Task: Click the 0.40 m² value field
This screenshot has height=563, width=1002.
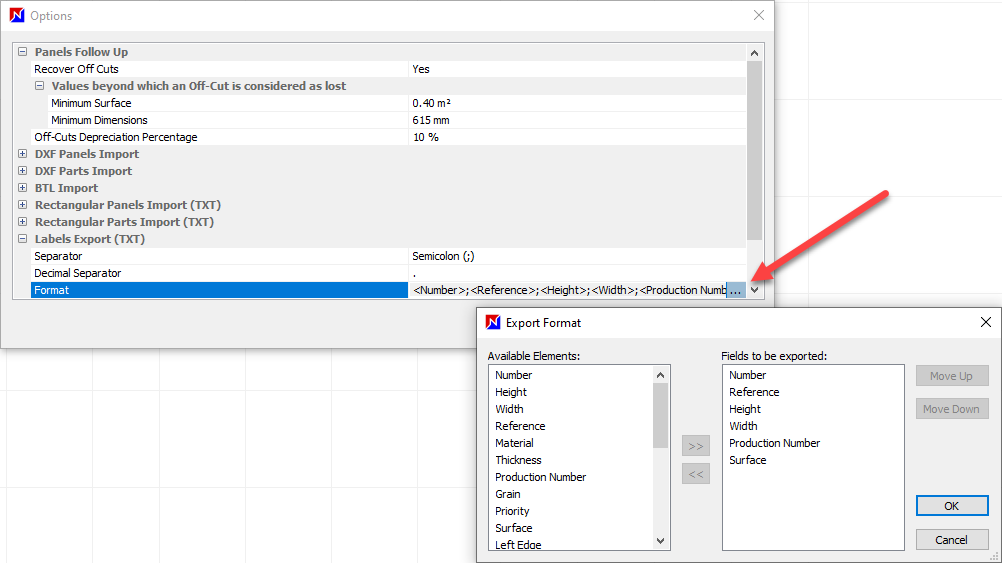Action: click(577, 103)
